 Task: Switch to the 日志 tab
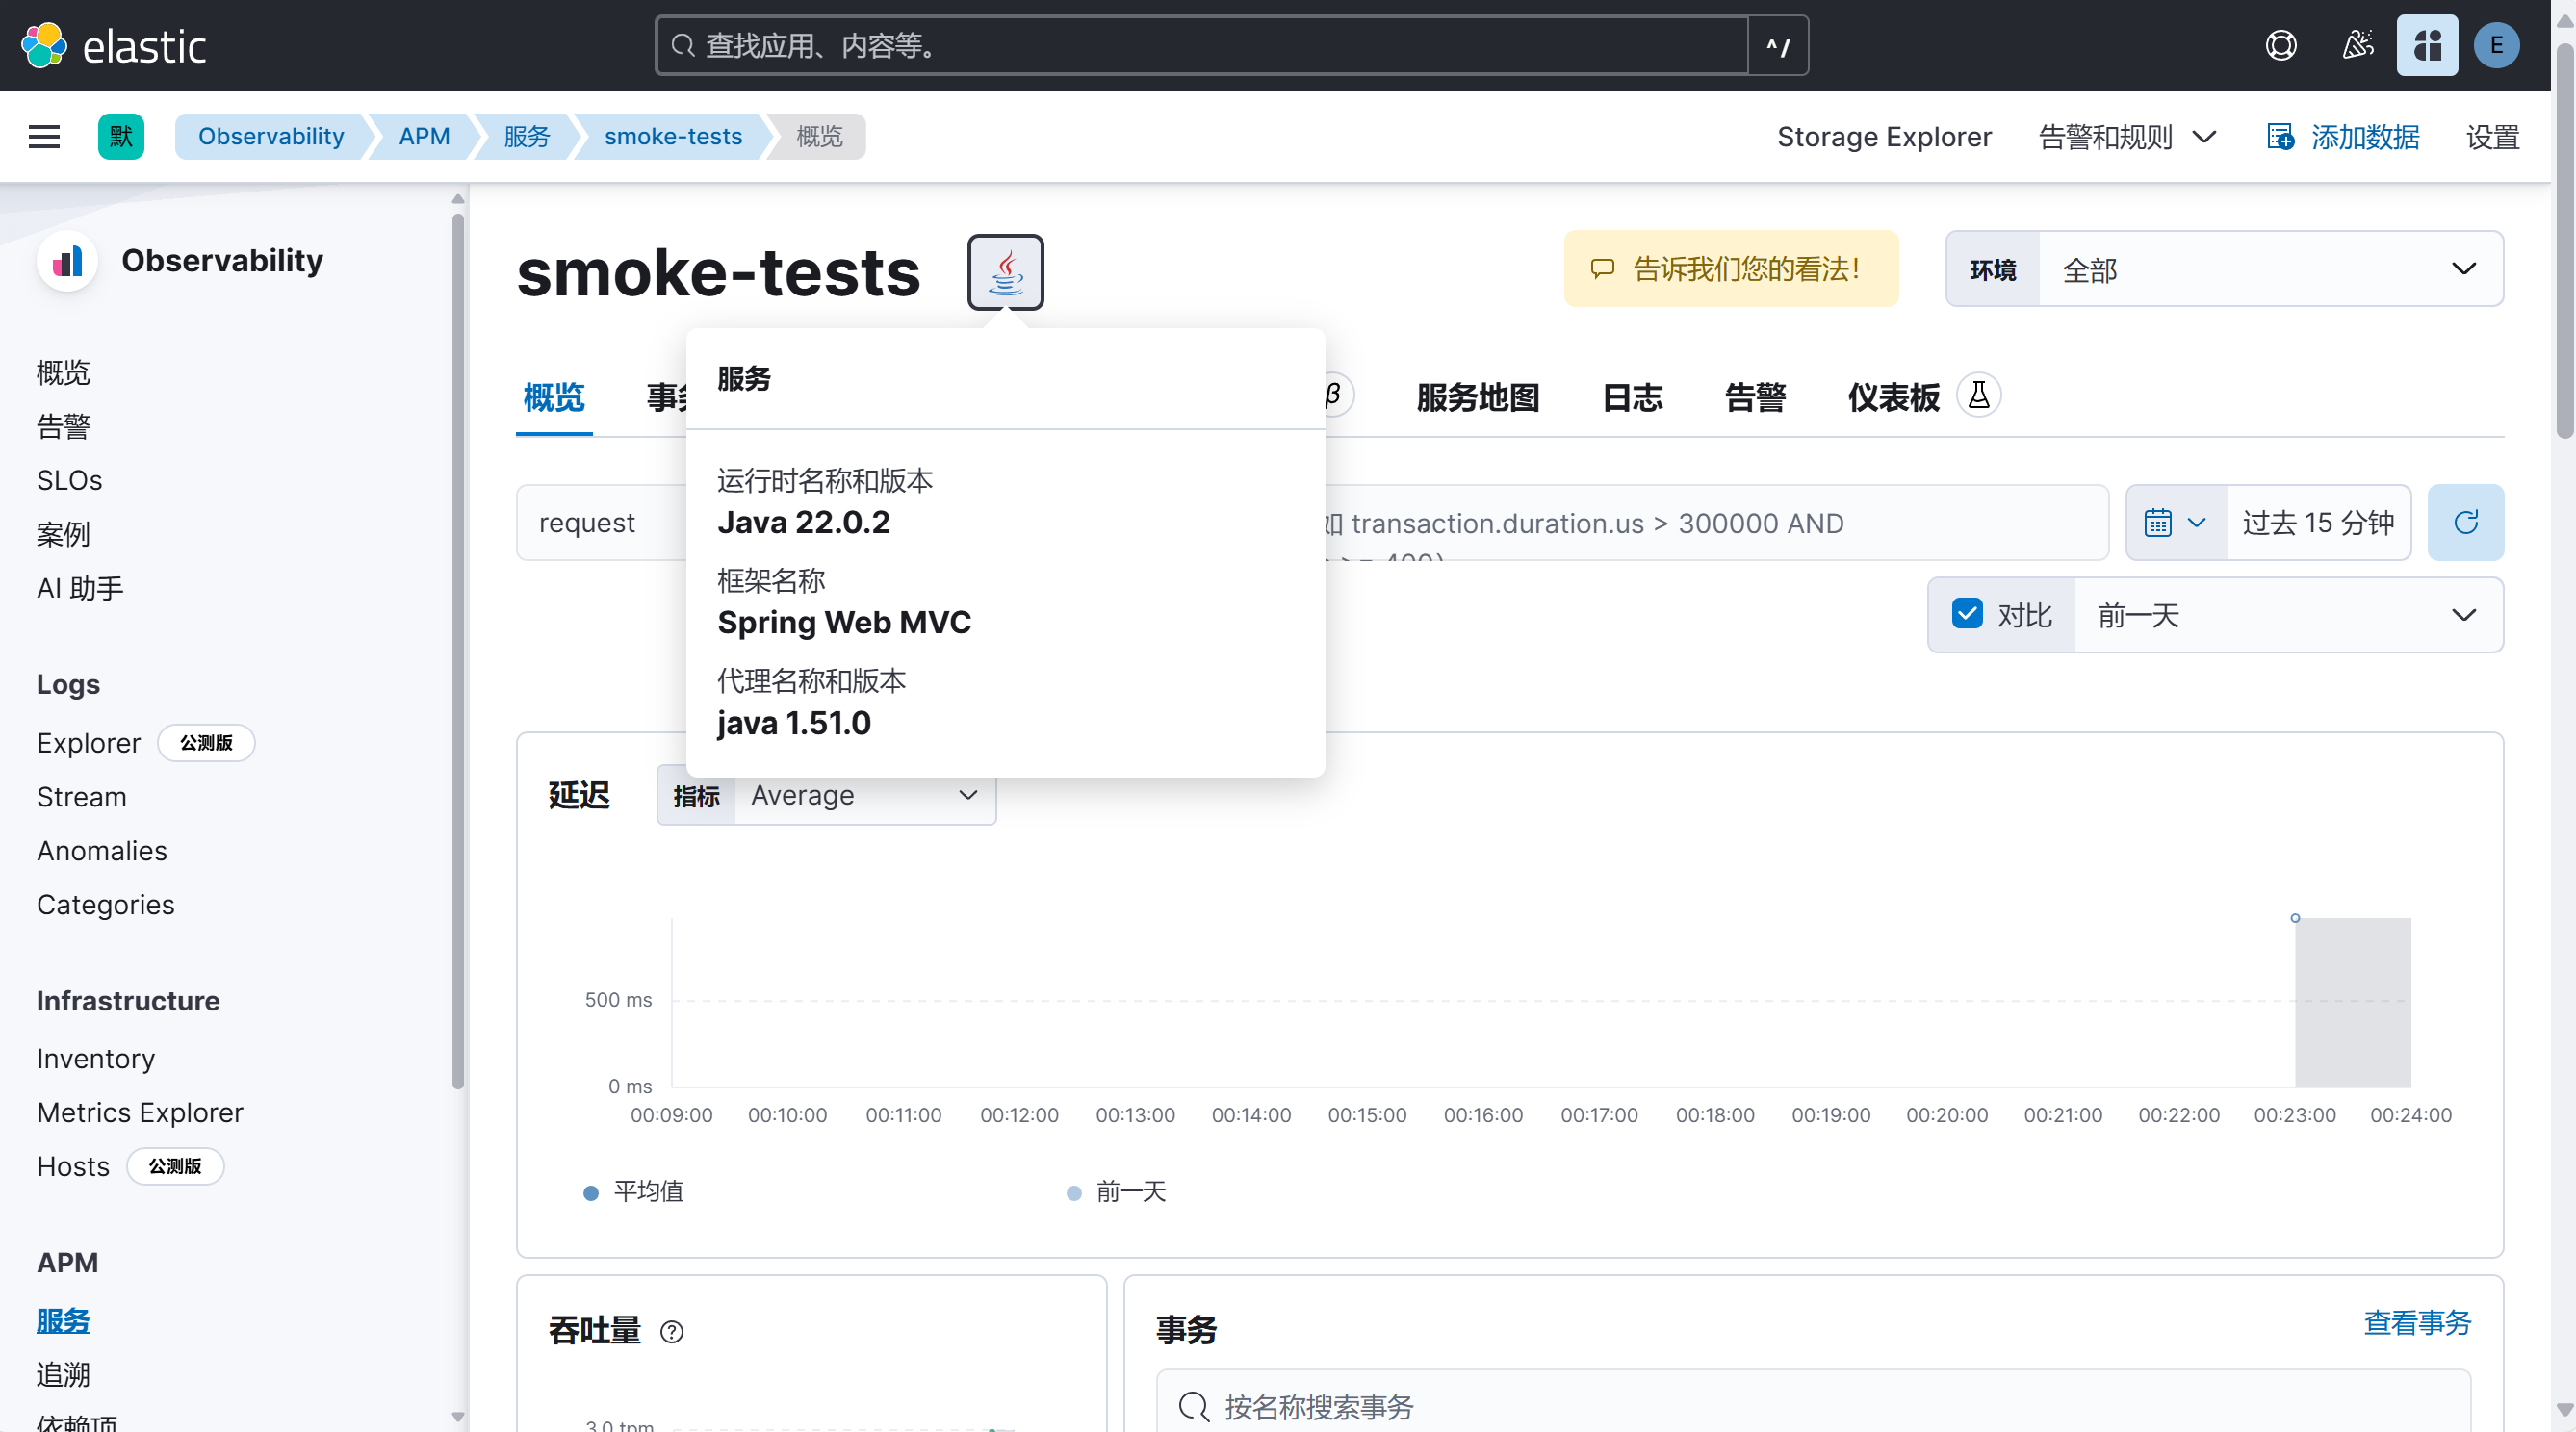(1632, 398)
